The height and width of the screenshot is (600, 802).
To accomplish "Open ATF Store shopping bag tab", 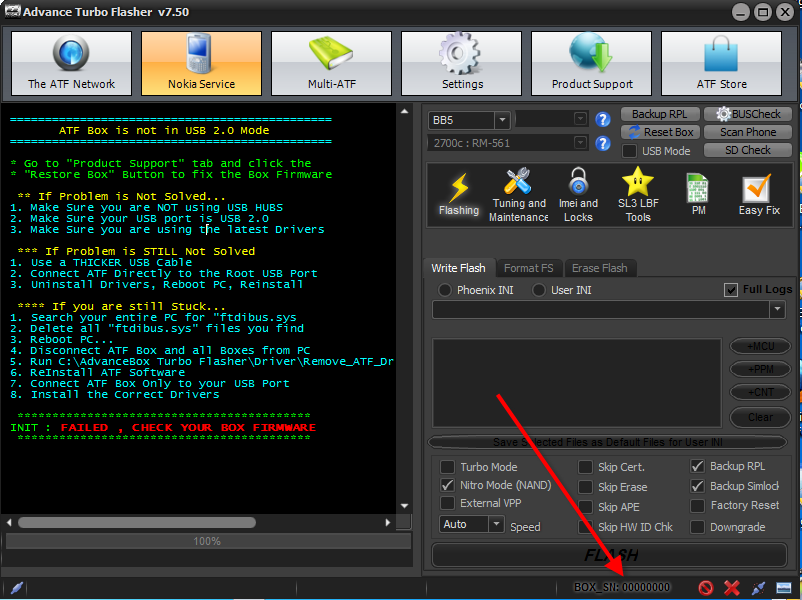I will click(721, 63).
